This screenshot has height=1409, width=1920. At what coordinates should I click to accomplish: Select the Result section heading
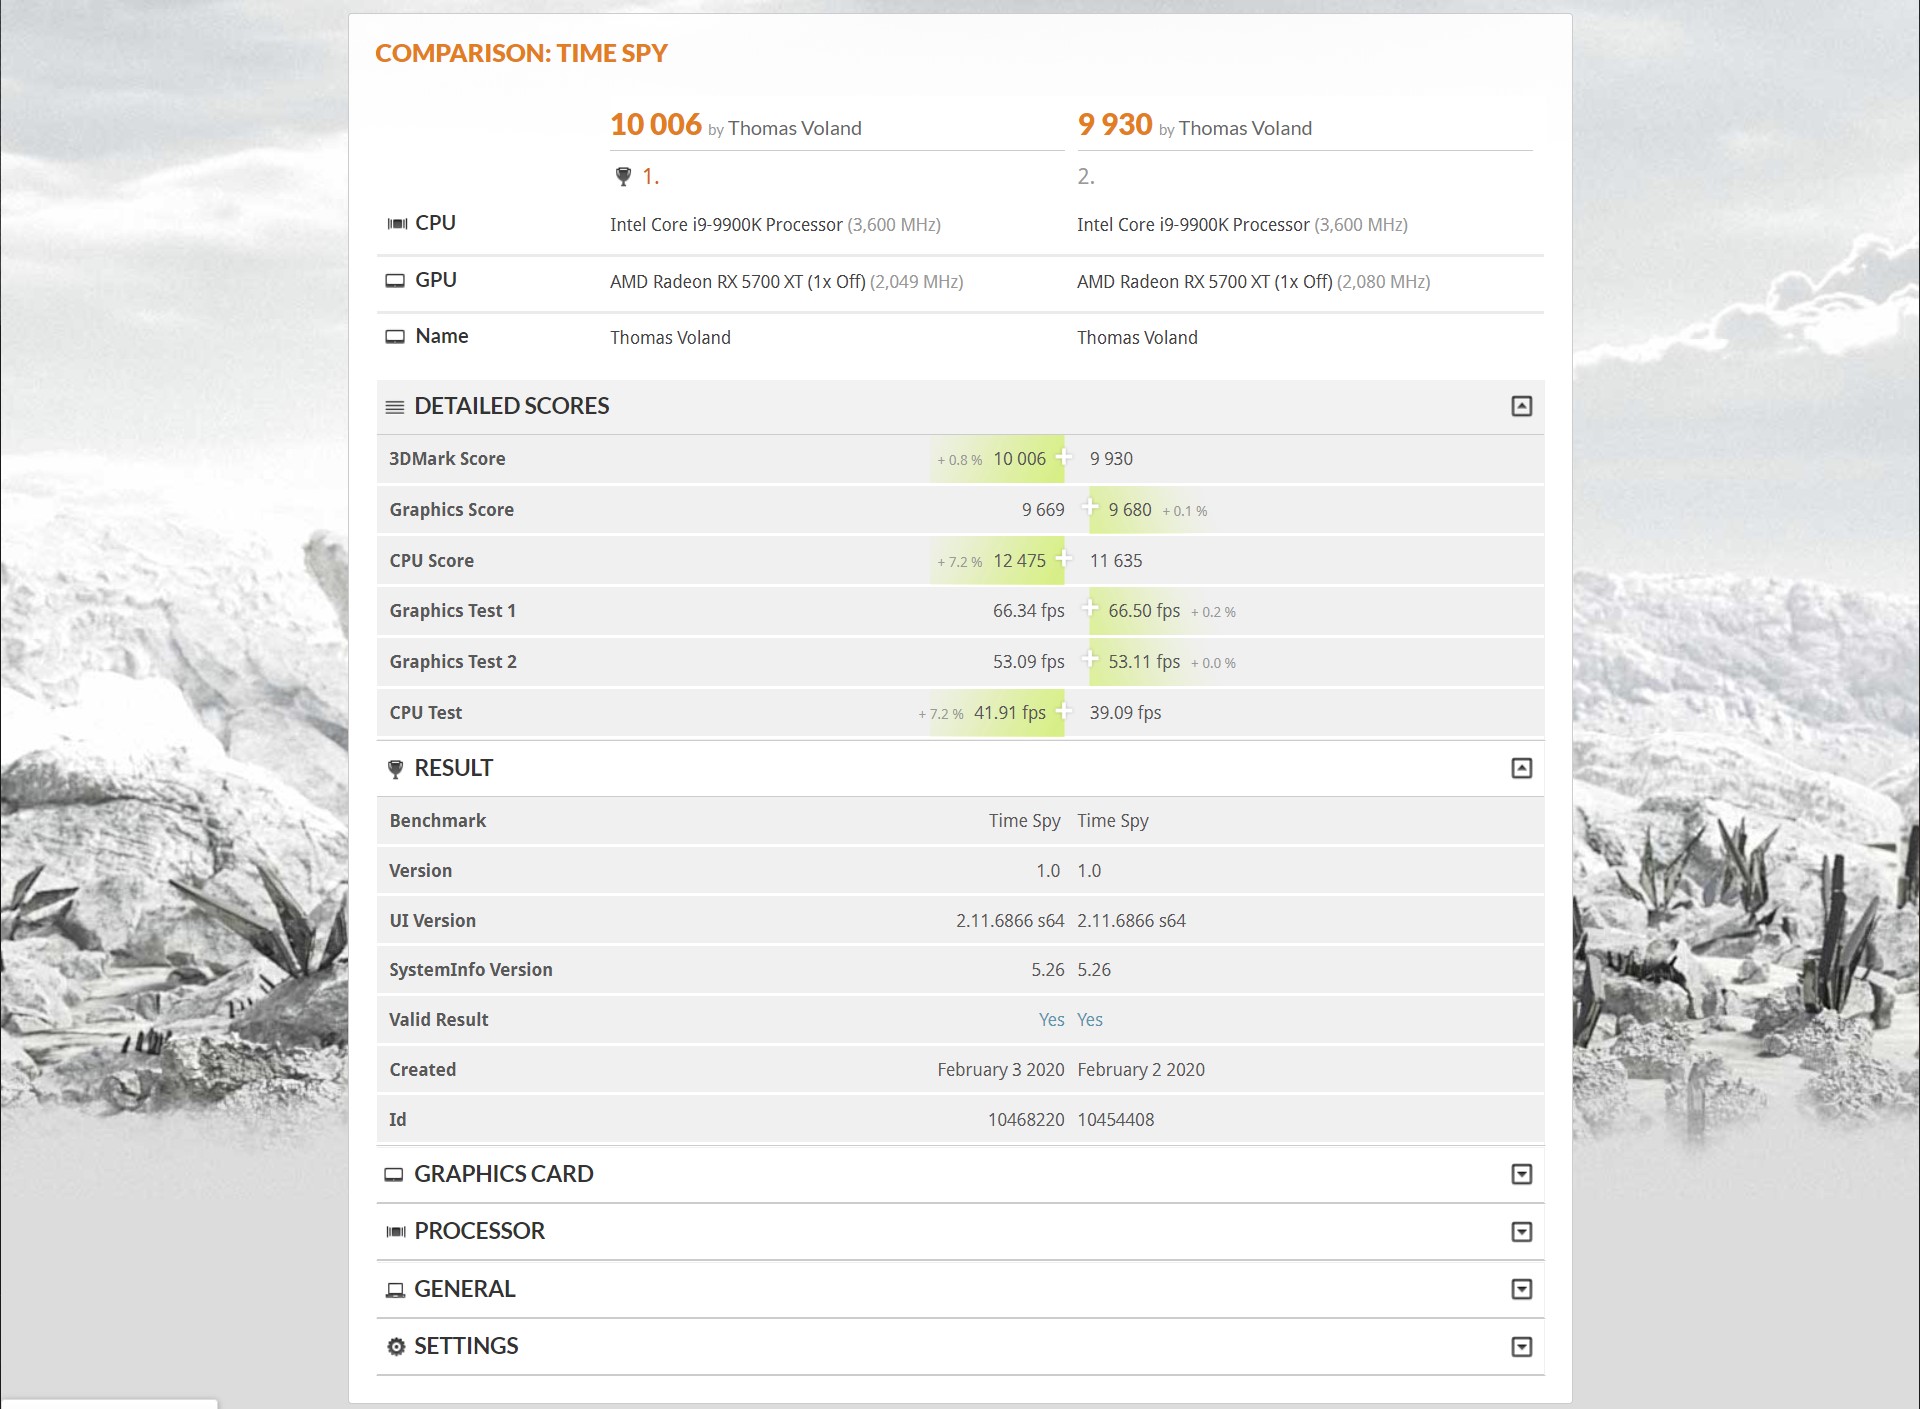tap(454, 768)
